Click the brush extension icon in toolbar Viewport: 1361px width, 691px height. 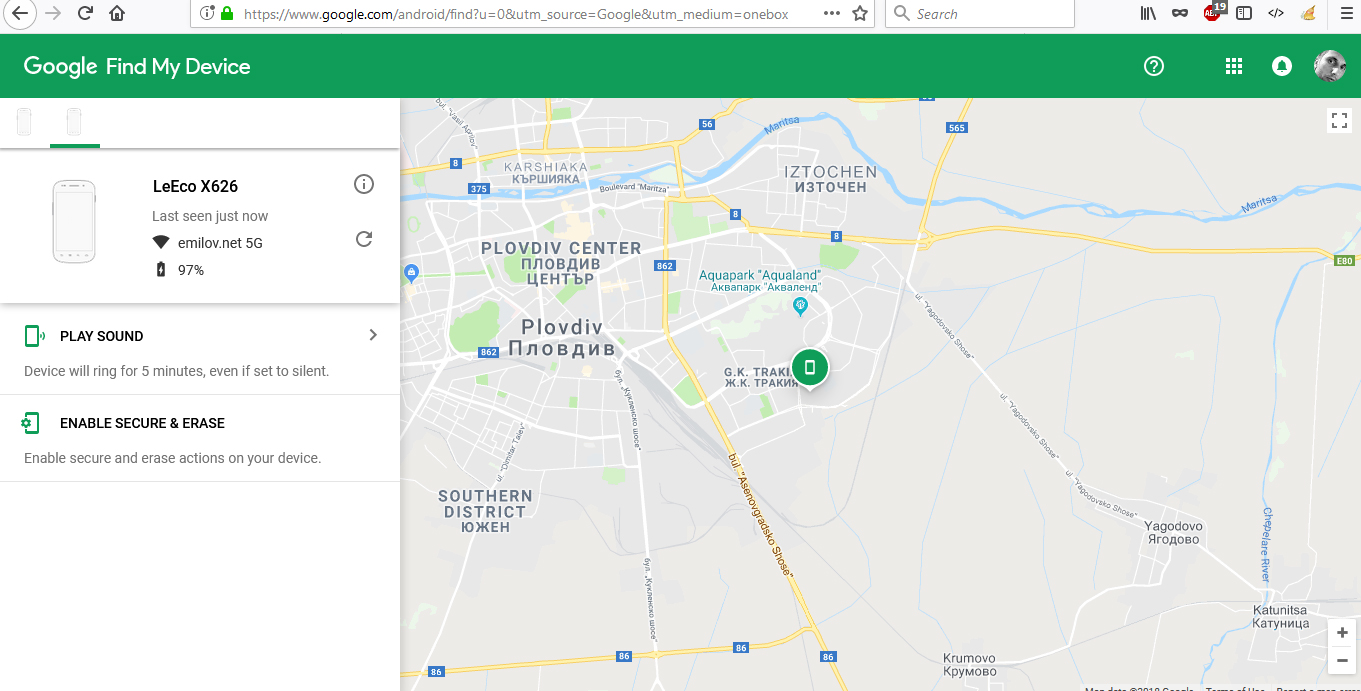1308,14
